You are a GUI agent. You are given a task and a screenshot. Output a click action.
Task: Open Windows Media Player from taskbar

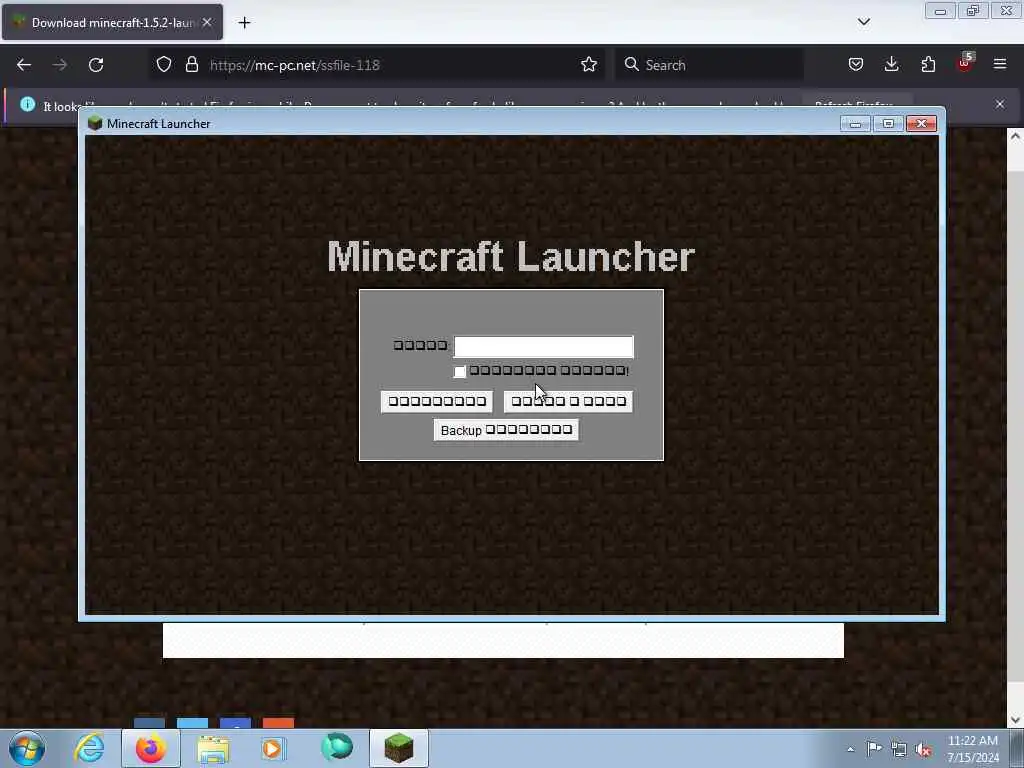coord(274,748)
